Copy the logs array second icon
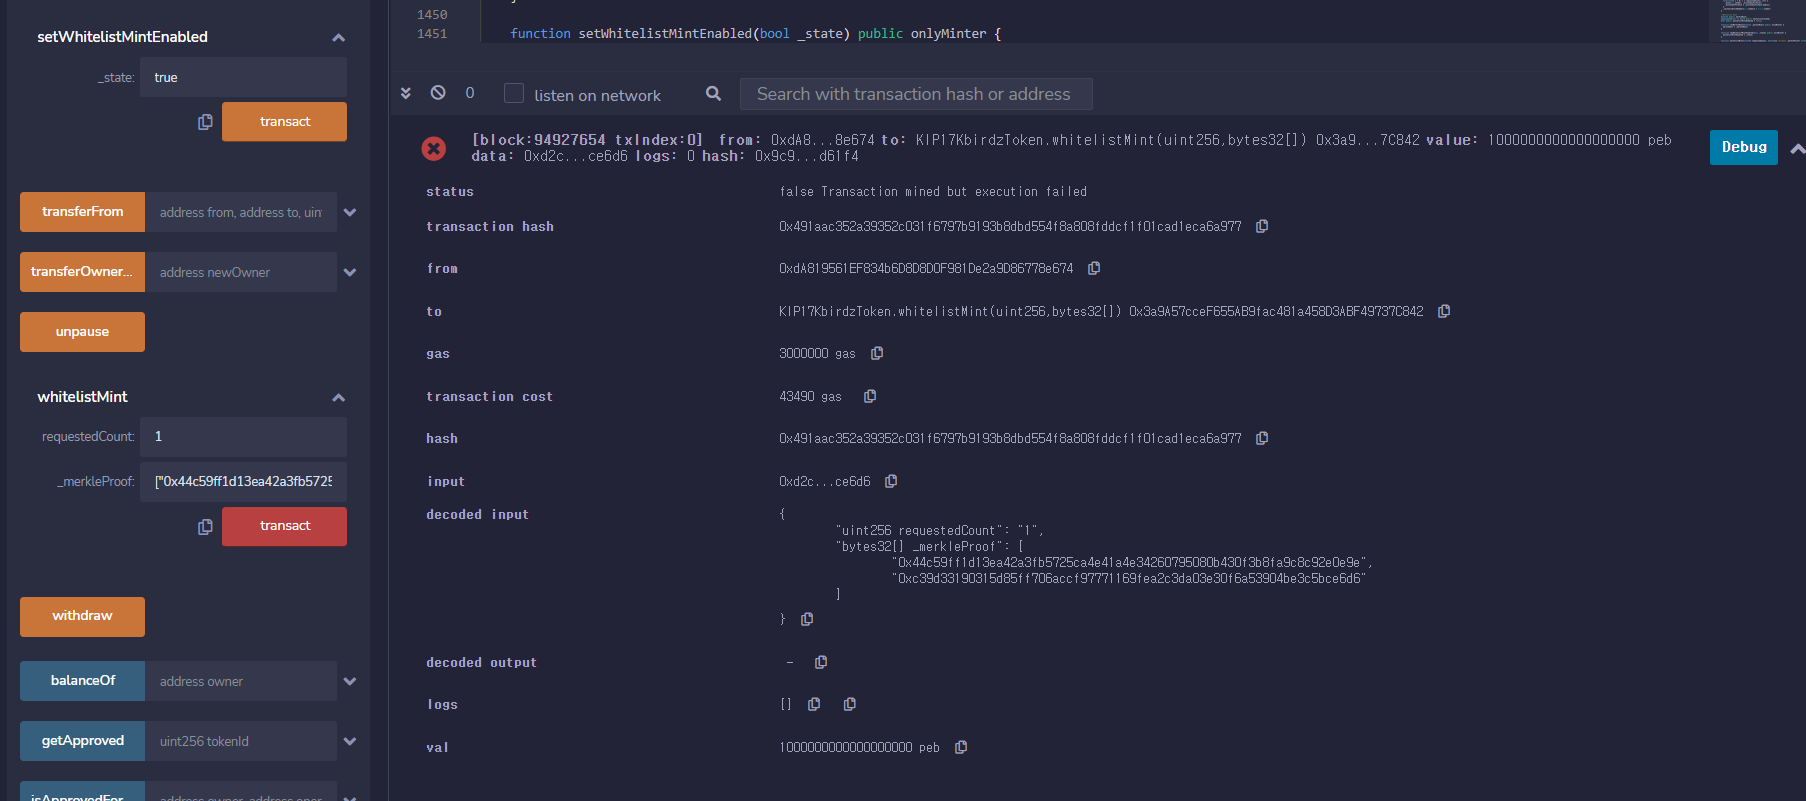Viewport: 1806px width, 801px height. 850,704
